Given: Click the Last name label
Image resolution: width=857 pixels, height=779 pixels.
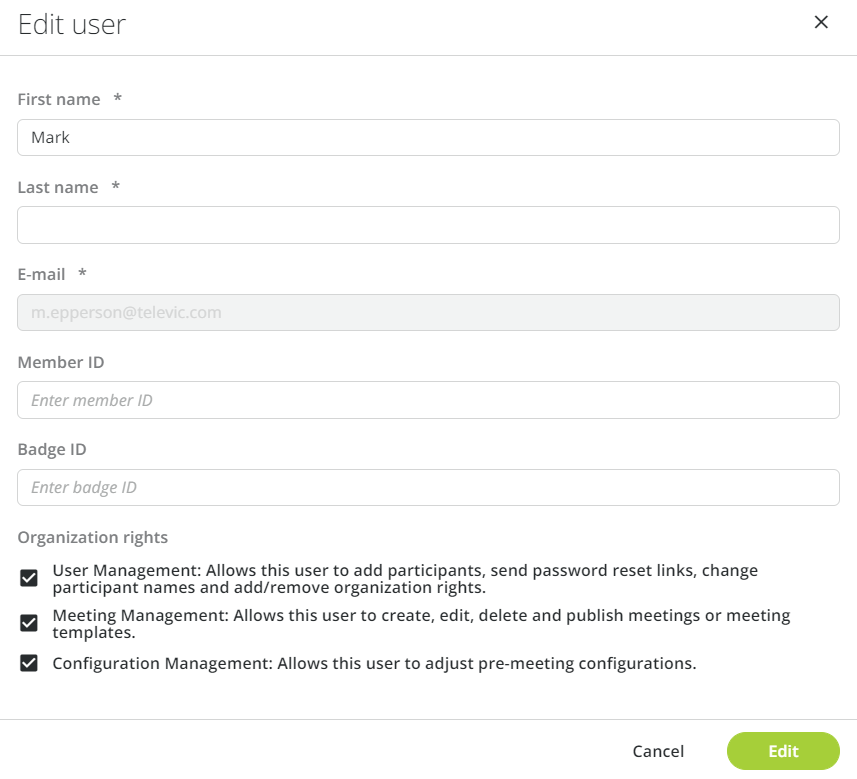Looking at the screenshot, I should (57, 187).
